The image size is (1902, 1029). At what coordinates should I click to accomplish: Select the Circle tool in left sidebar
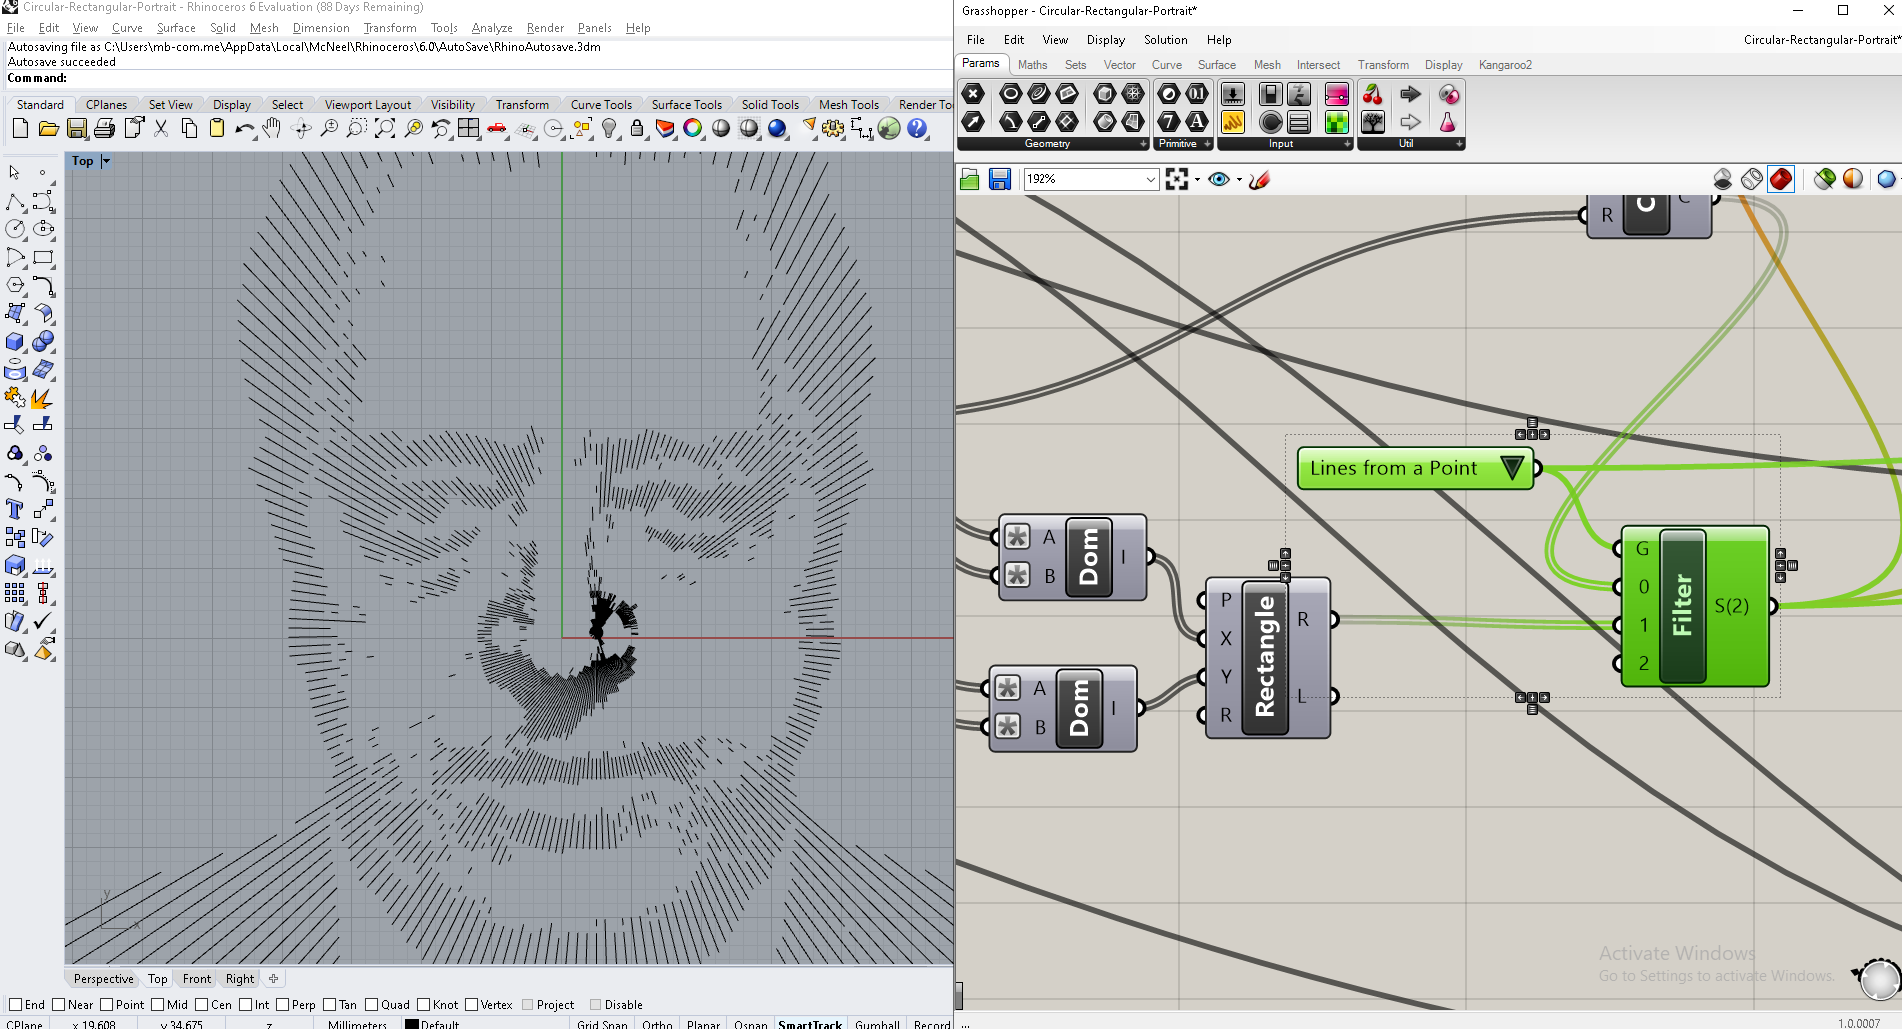[15, 229]
